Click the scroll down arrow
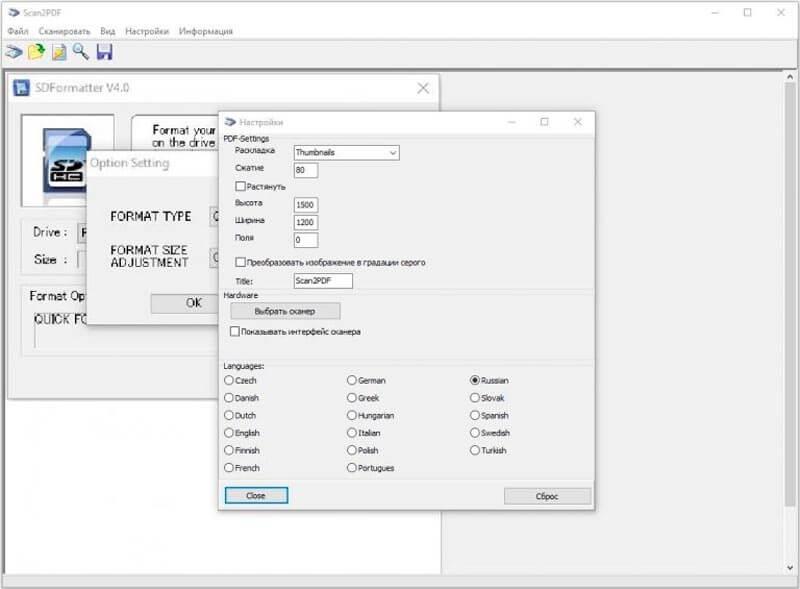 click(x=790, y=568)
